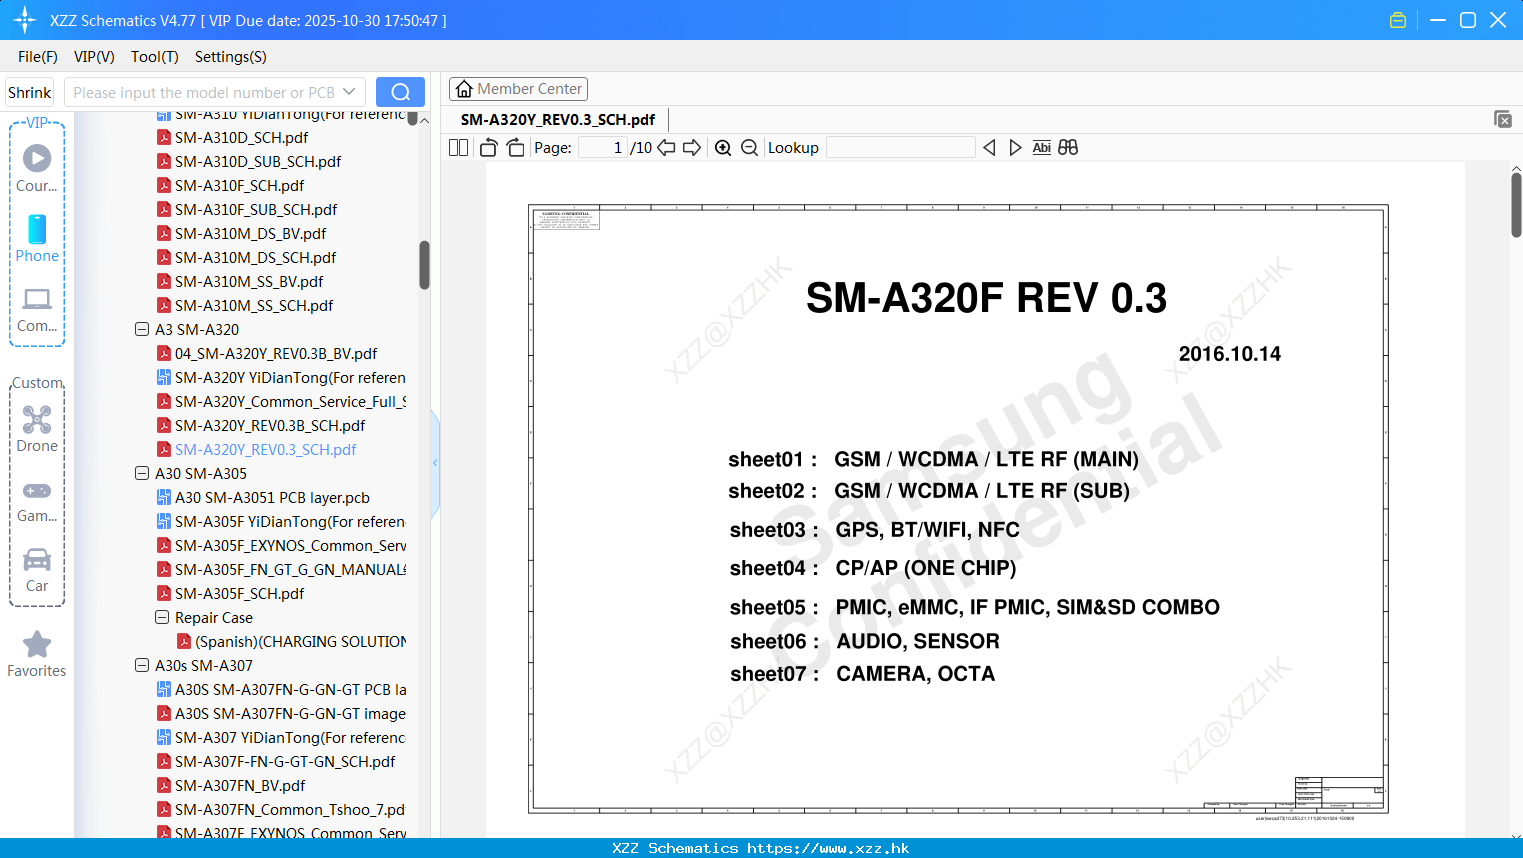
Task: Open SM-A305F_SCH.pdf
Action: [239, 593]
